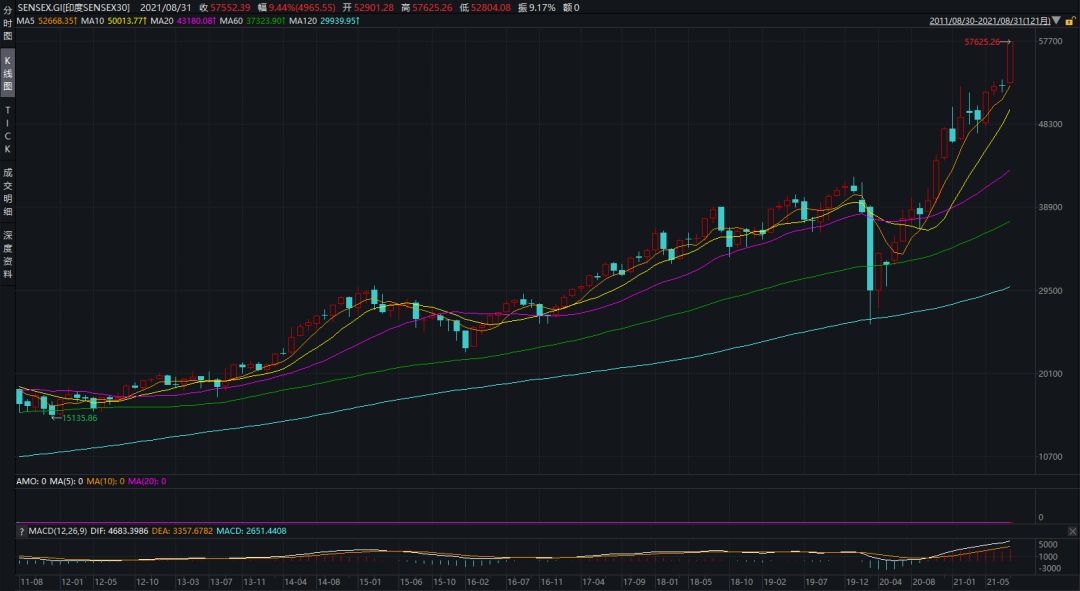The width and height of the screenshot is (1080, 591).
Task: Click the red 57625.26 high marker on chart
Action: [x=982, y=42]
